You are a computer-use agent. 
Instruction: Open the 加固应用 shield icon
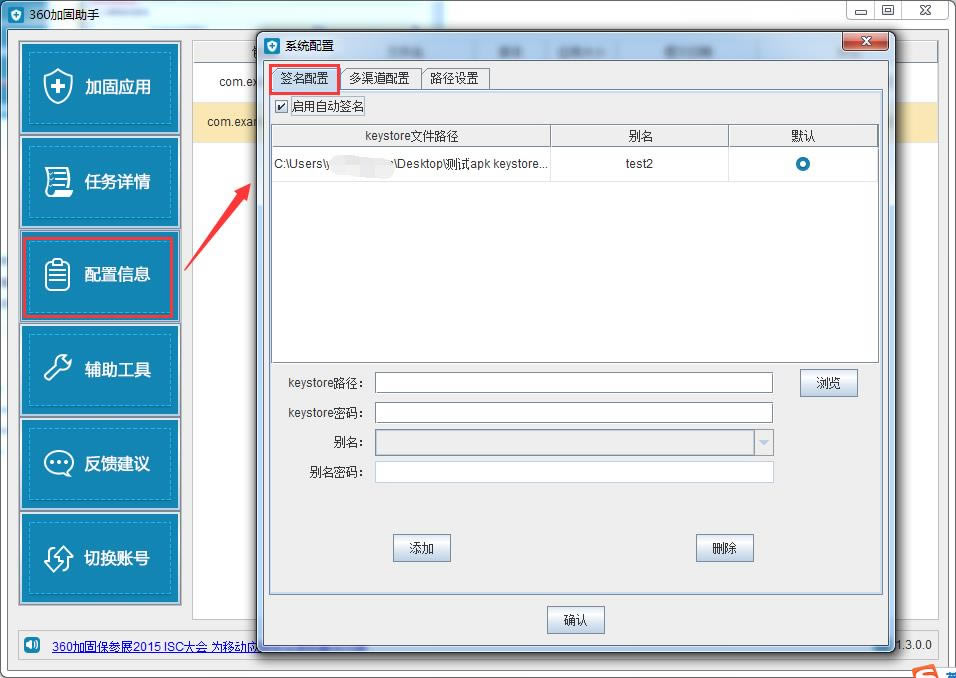tap(58, 86)
